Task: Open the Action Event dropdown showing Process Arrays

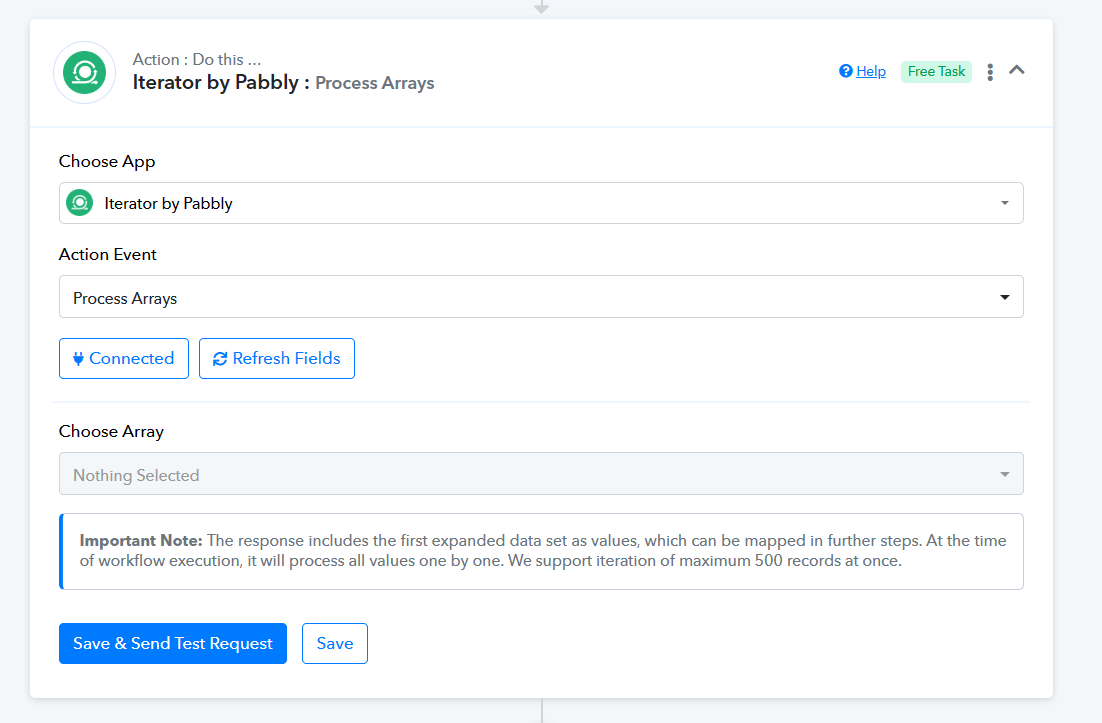Action: click(x=540, y=297)
